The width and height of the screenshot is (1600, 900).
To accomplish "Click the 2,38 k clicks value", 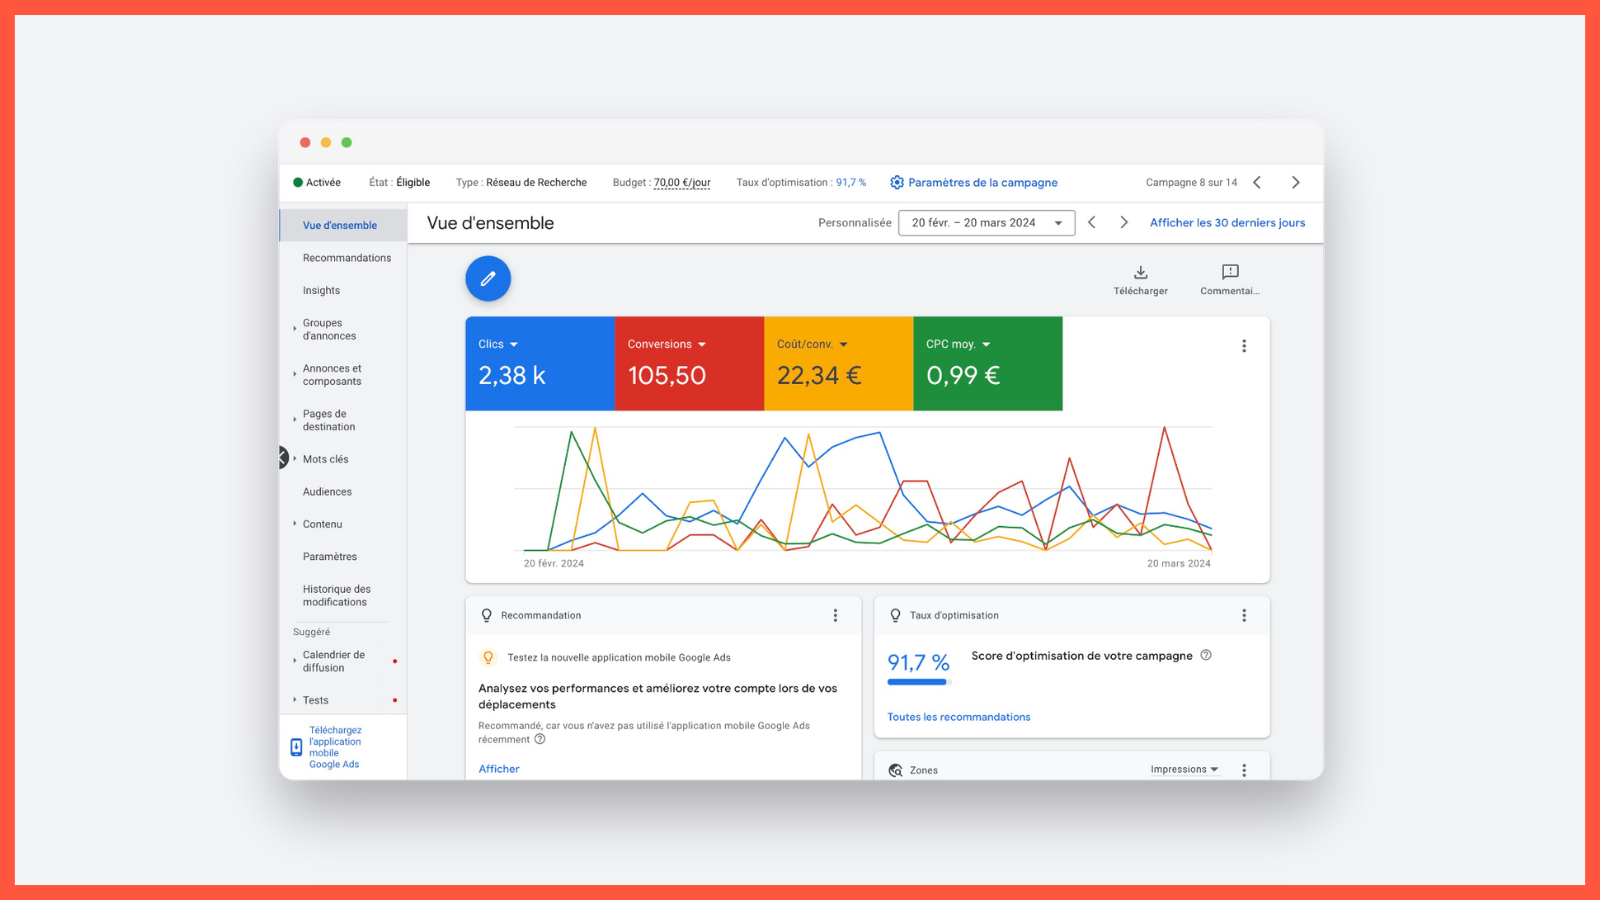I will 512,375.
